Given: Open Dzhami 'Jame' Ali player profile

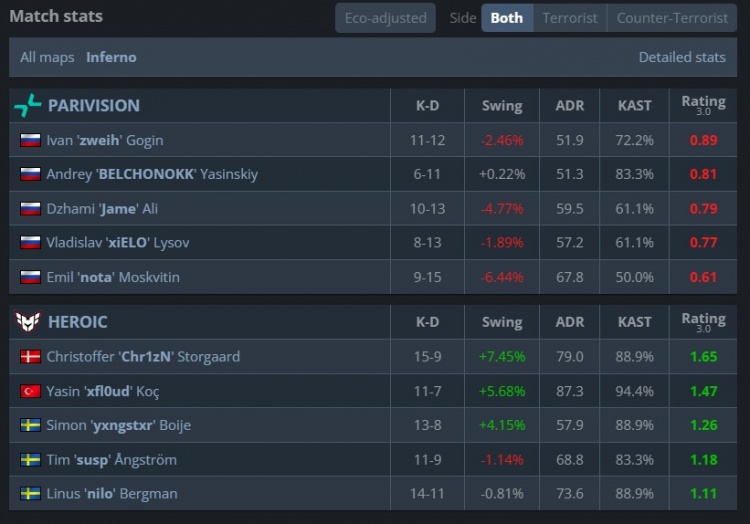Looking at the screenshot, I should pyautogui.click(x=102, y=209).
